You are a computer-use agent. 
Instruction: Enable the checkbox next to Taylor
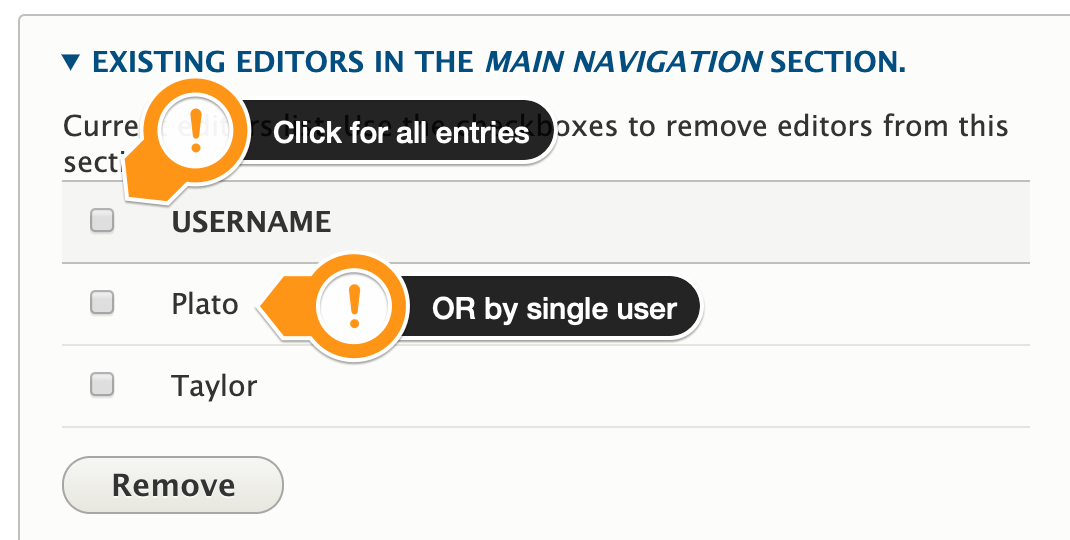coord(102,384)
